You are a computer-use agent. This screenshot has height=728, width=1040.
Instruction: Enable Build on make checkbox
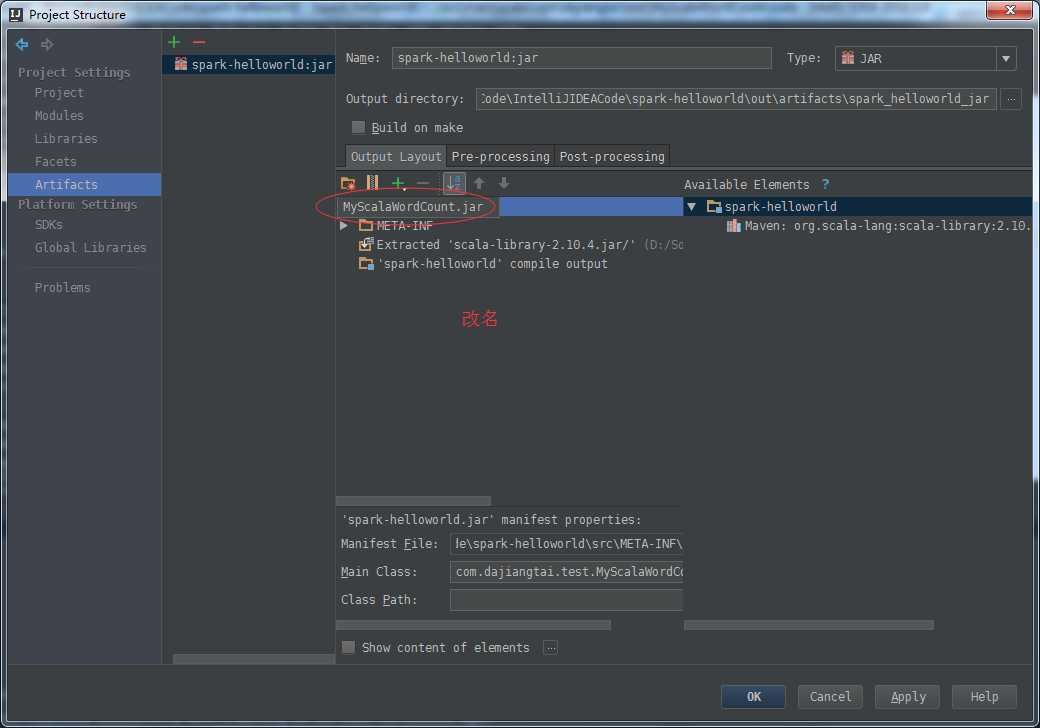(358, 127)
